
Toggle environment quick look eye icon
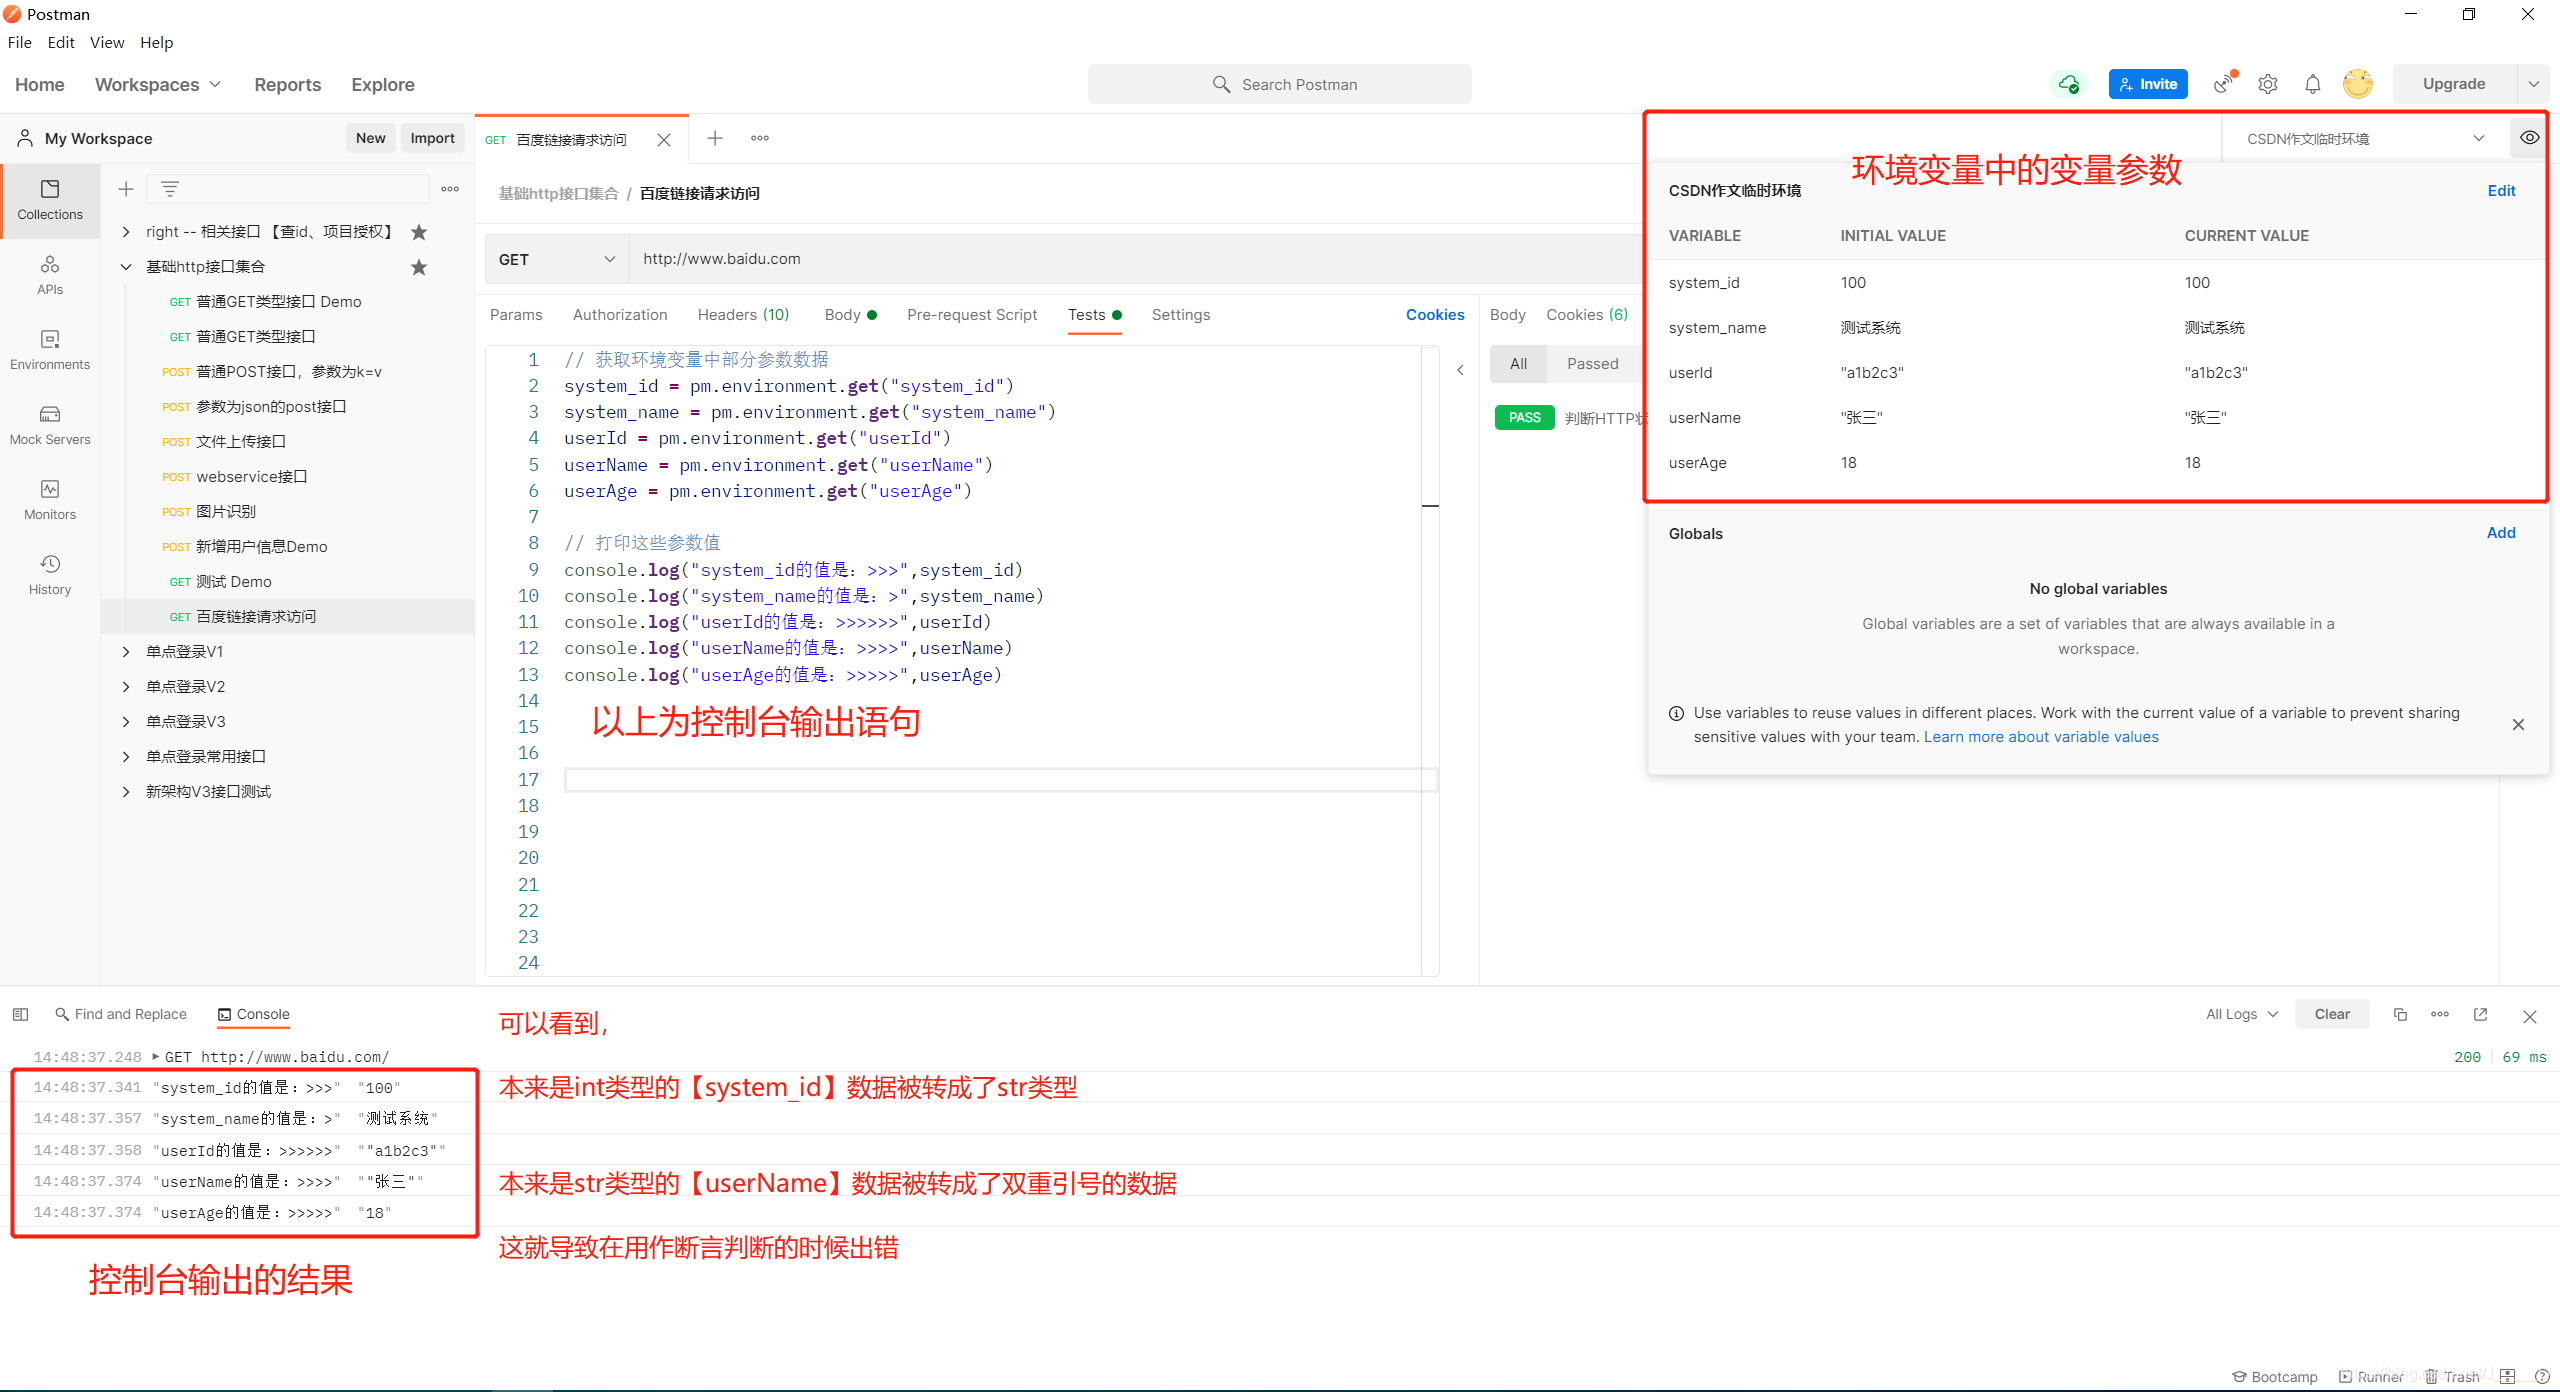pyautogui.click(x=2529, y=138)
